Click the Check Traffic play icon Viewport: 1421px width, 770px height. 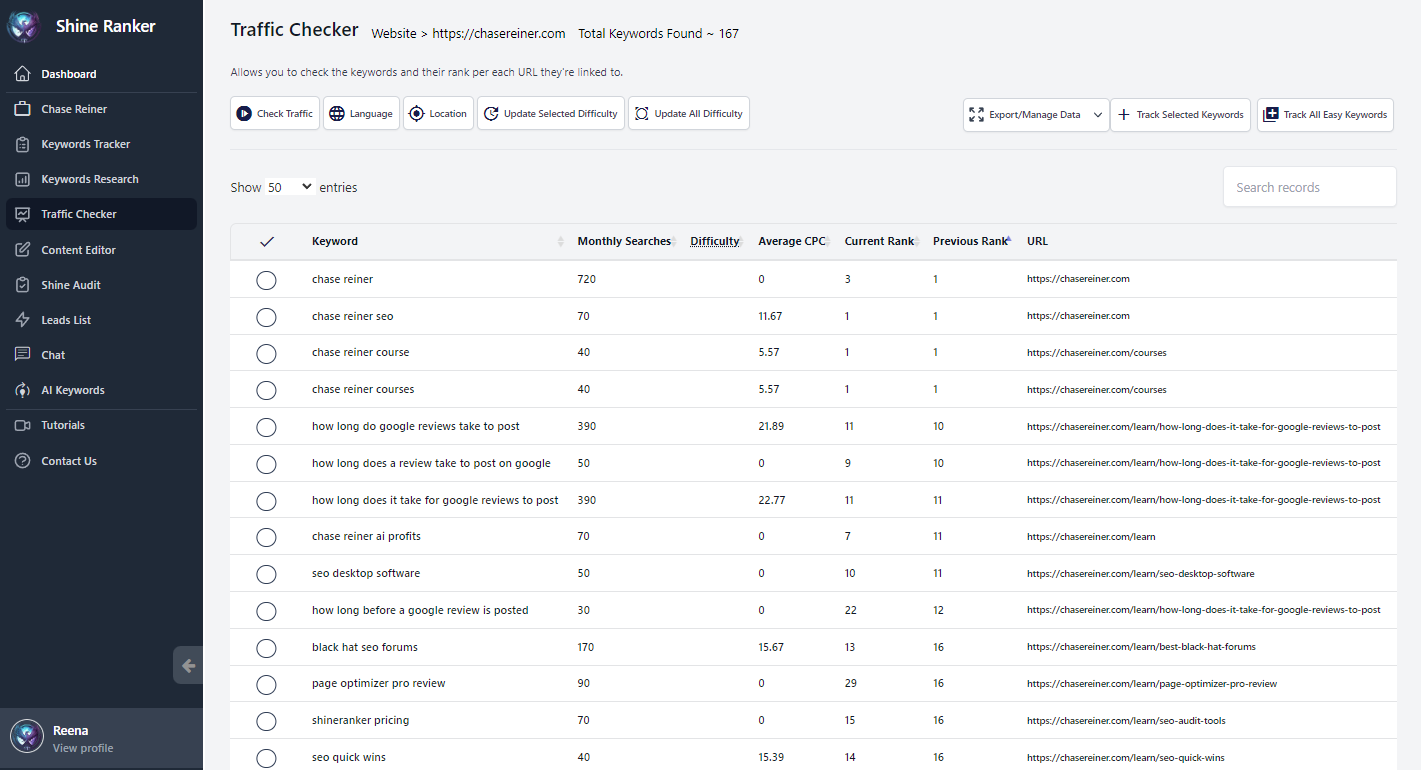[x=244, y=114]
